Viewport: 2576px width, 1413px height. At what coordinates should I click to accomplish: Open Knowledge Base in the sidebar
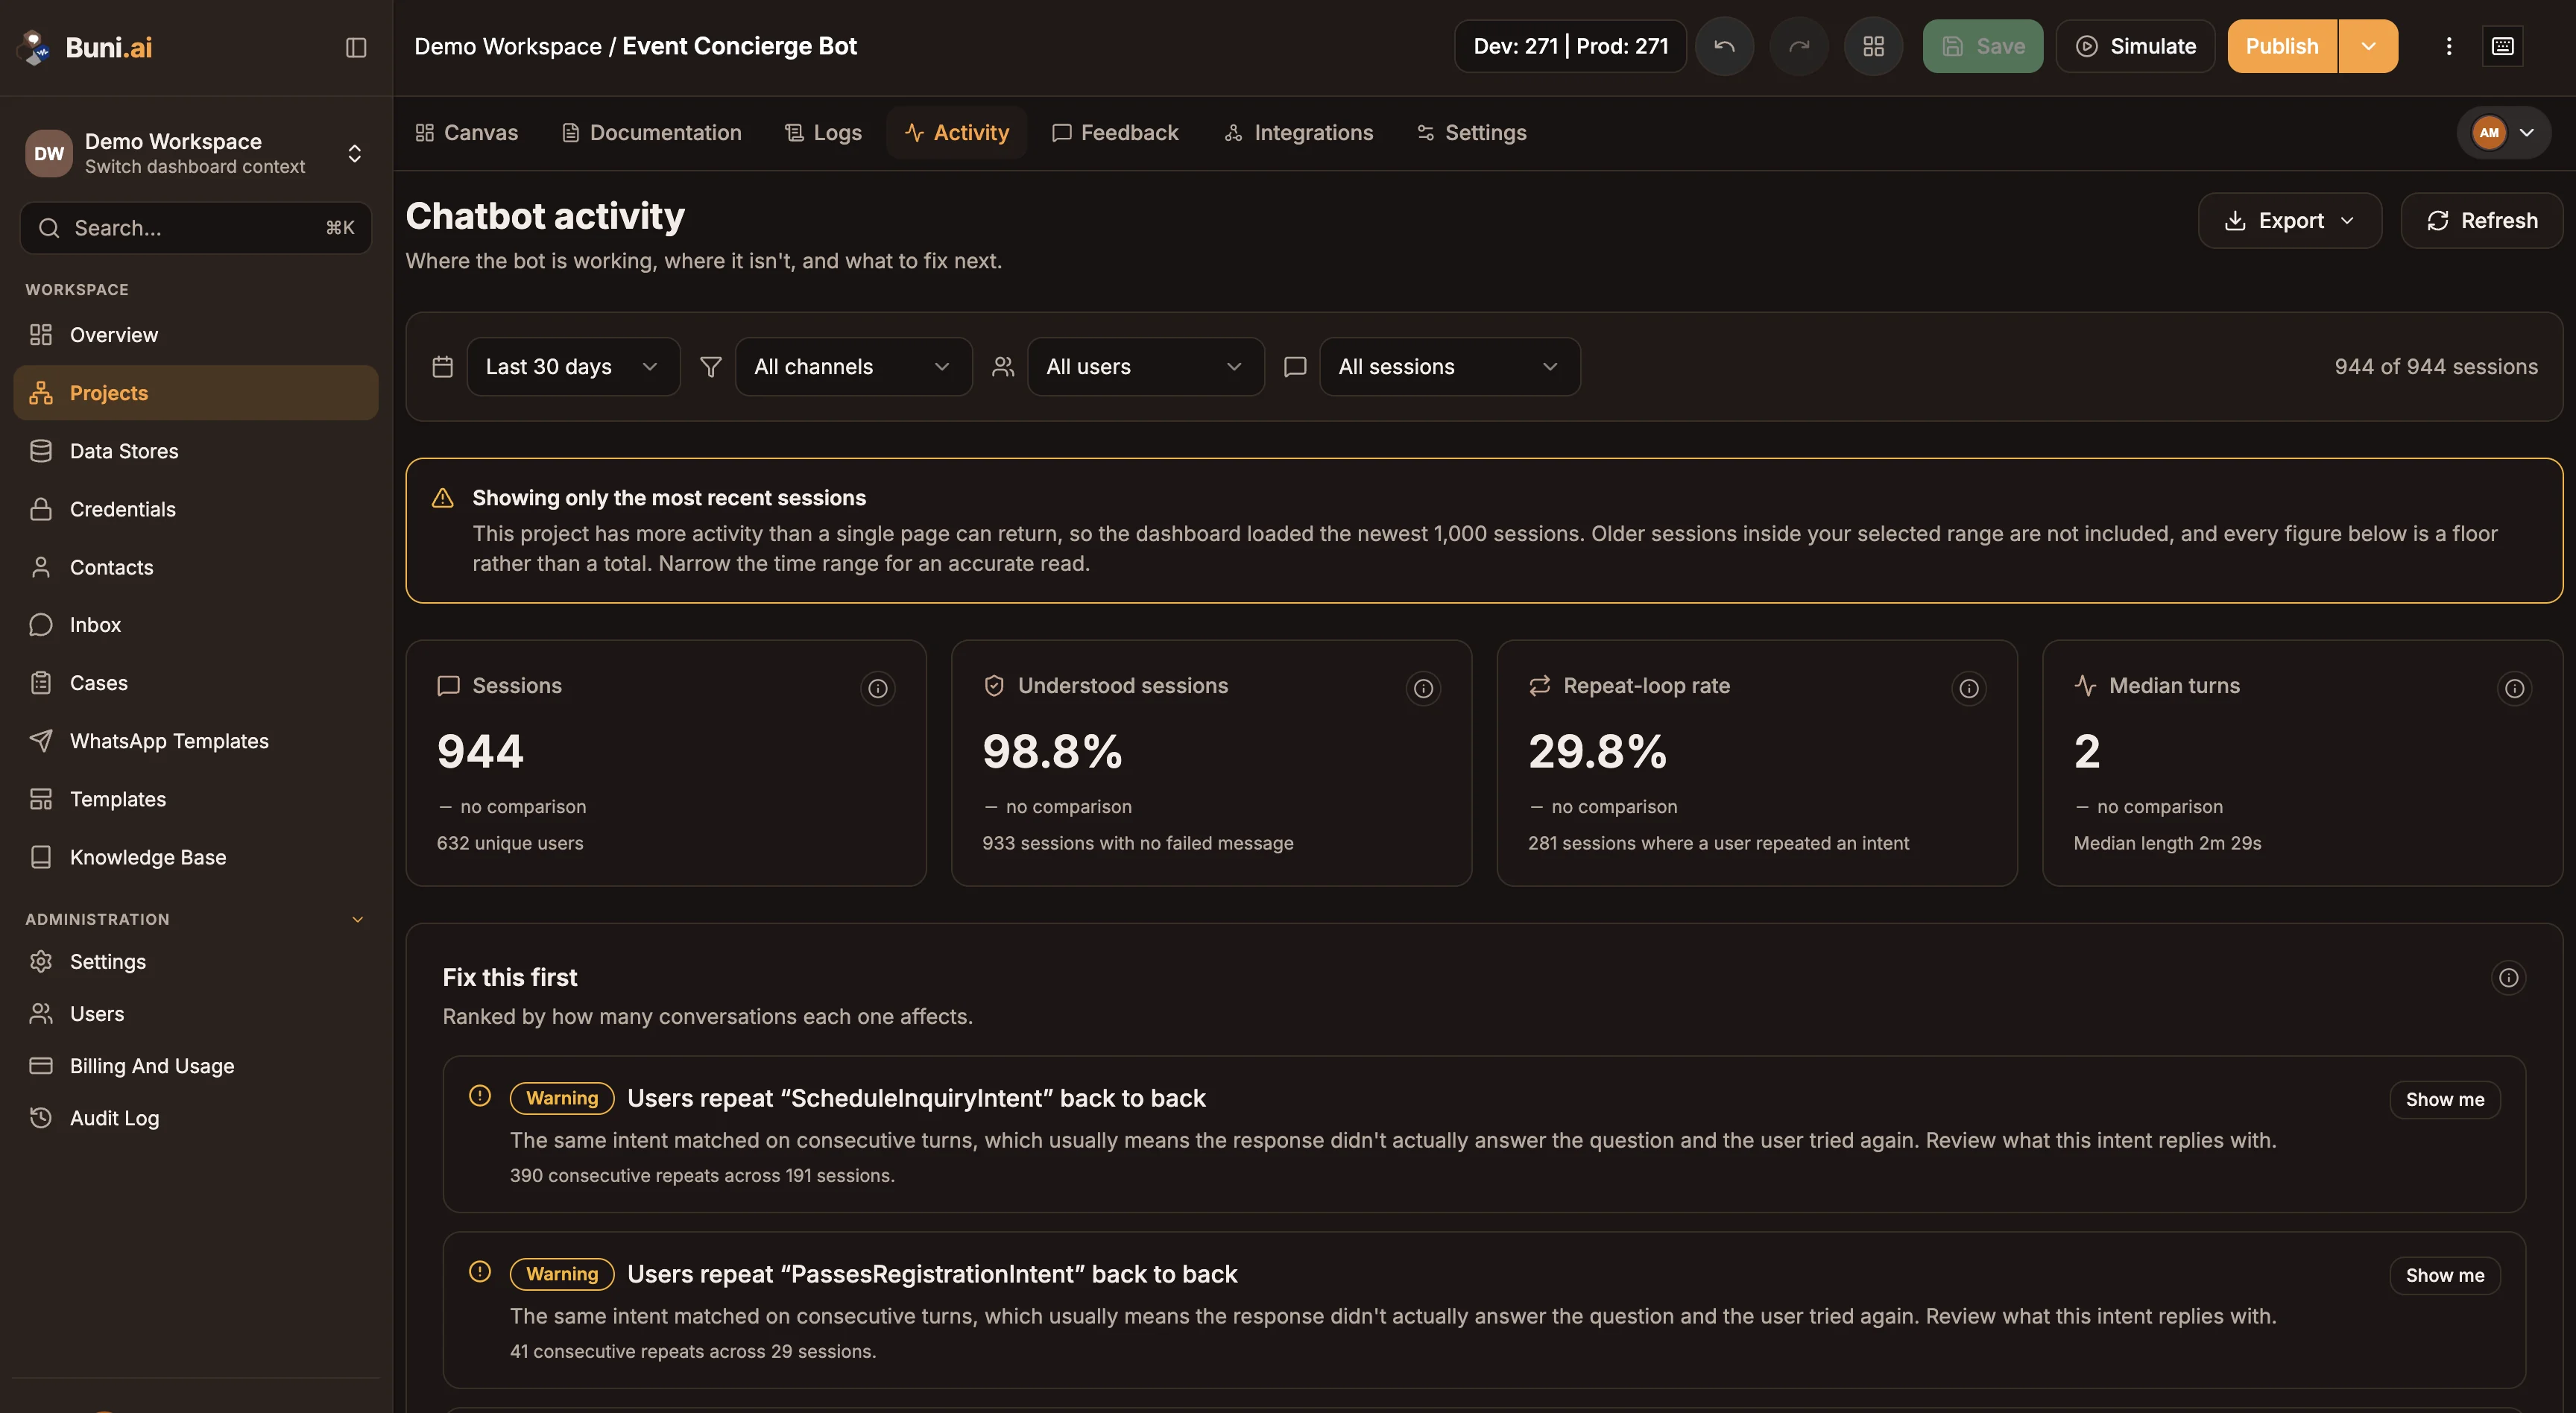click(196, 857)
